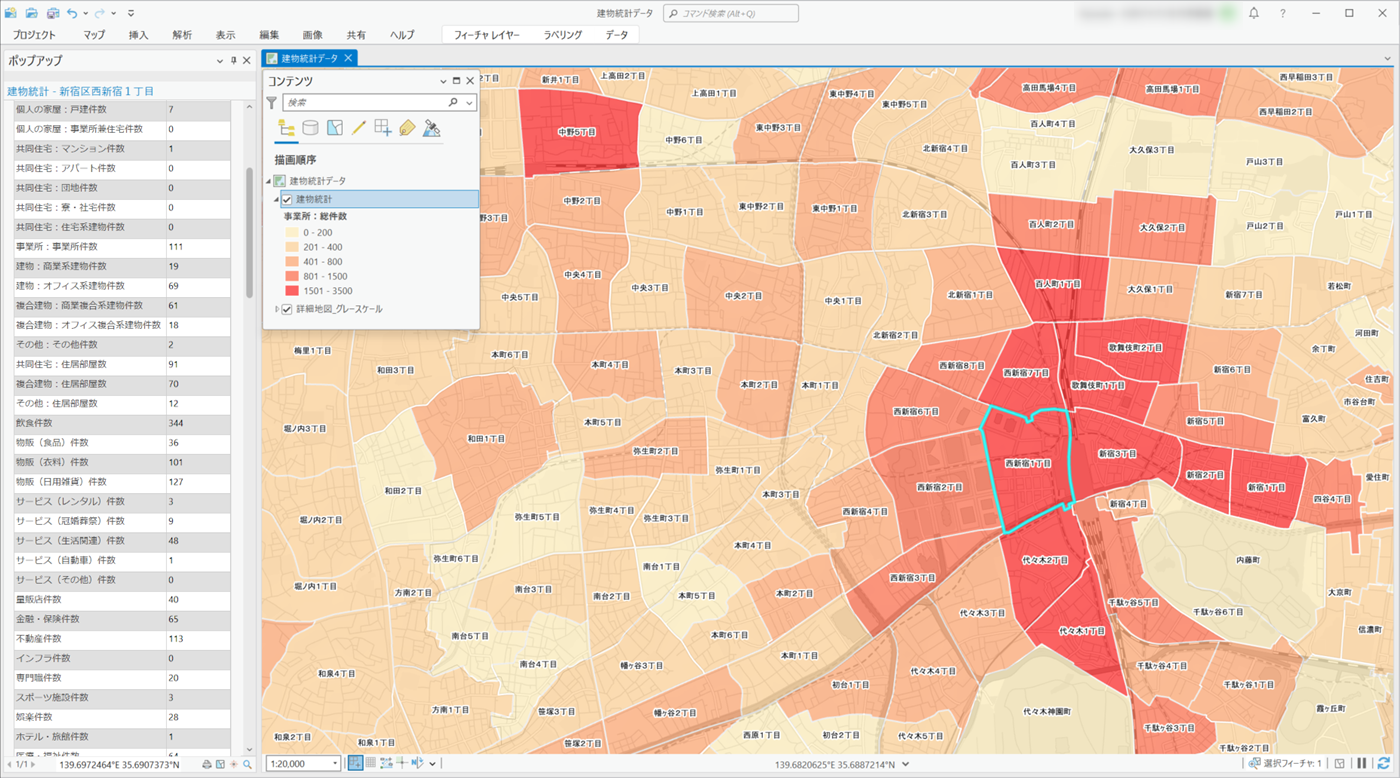
Task: Toggle 詳細地図_グレースケール layer visibility
Action: click(287, 309)
